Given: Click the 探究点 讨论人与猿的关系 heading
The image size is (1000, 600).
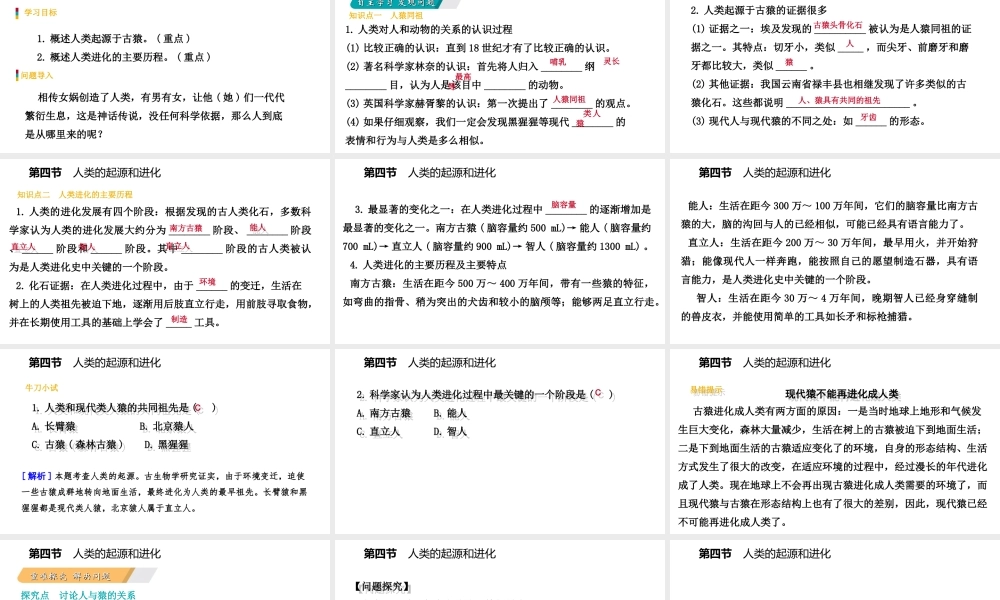Looking at the screenshot, I should coord(78,595).
